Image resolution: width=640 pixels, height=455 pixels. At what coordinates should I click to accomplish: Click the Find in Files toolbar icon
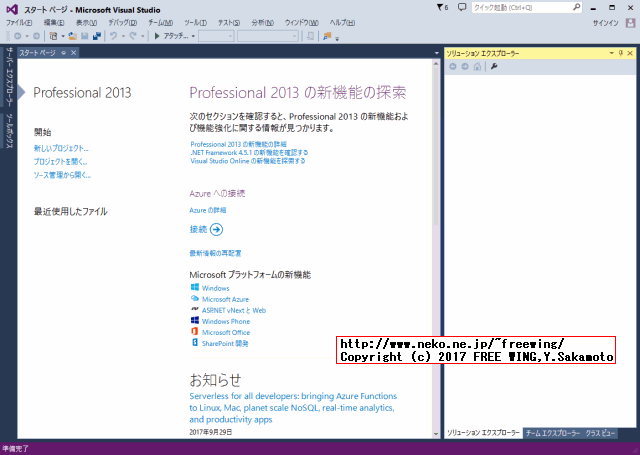(327, 36)
